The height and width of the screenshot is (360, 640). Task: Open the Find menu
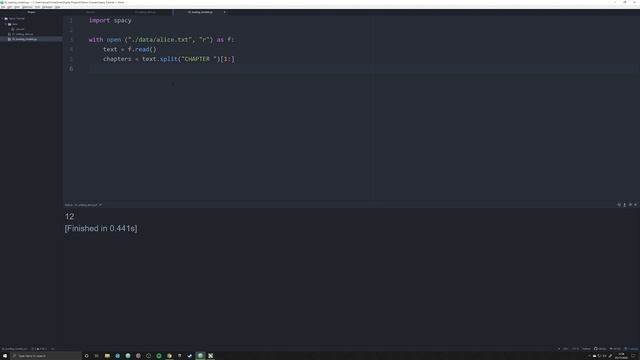[x=37, y=7]
